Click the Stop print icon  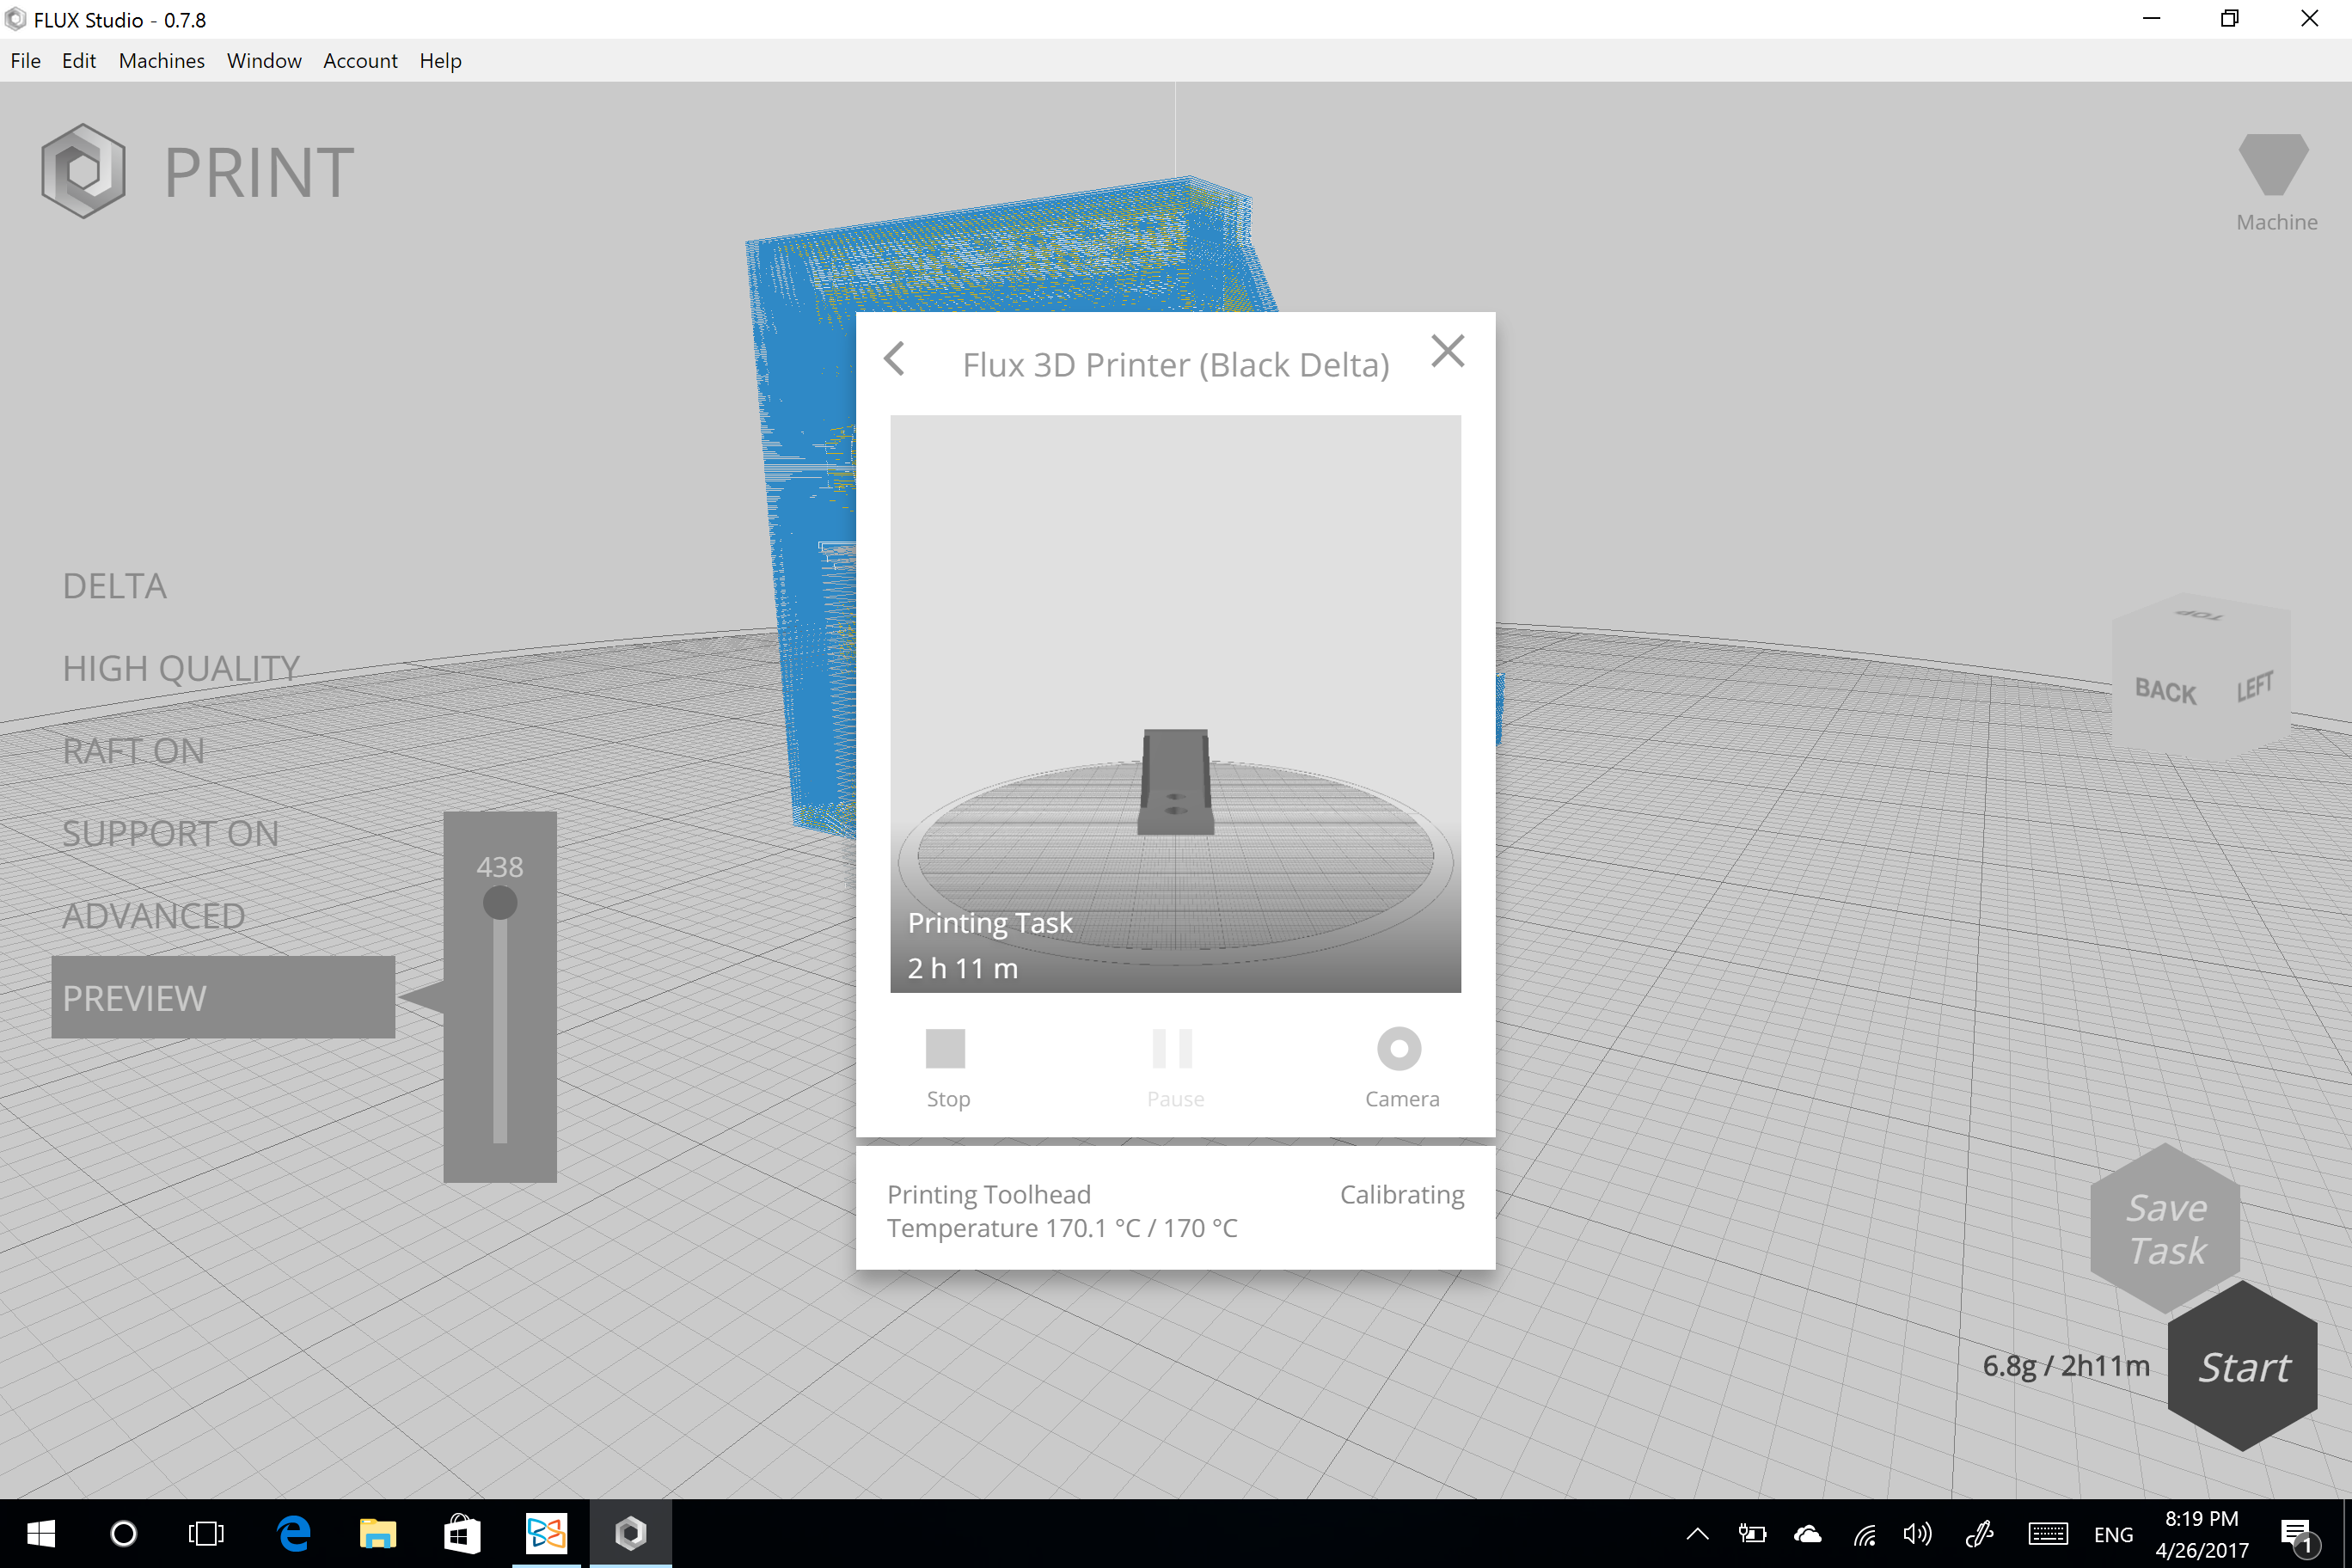[x=945, y=1049]
